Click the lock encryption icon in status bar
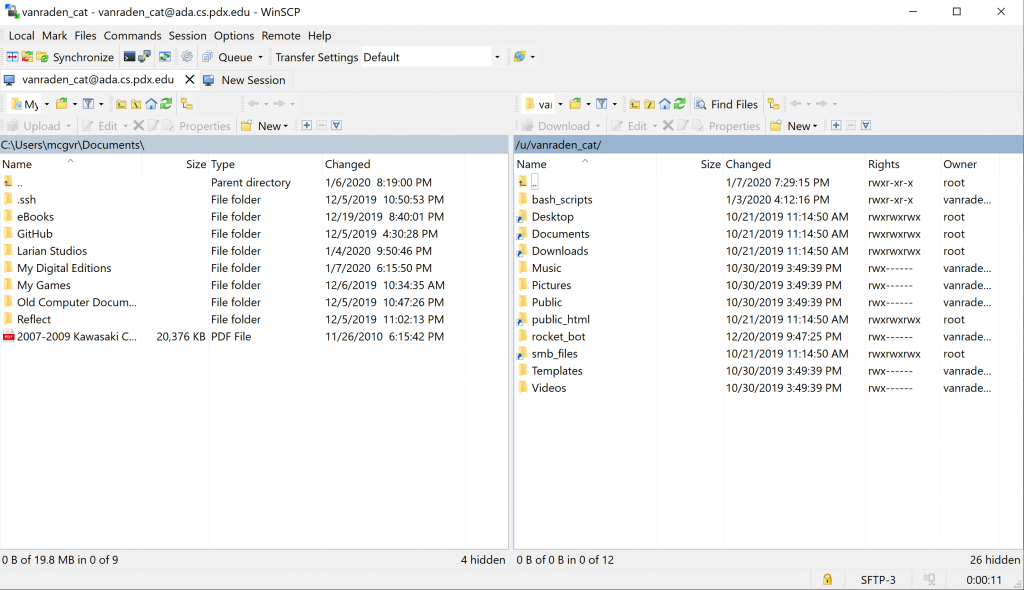 point(827,580)
